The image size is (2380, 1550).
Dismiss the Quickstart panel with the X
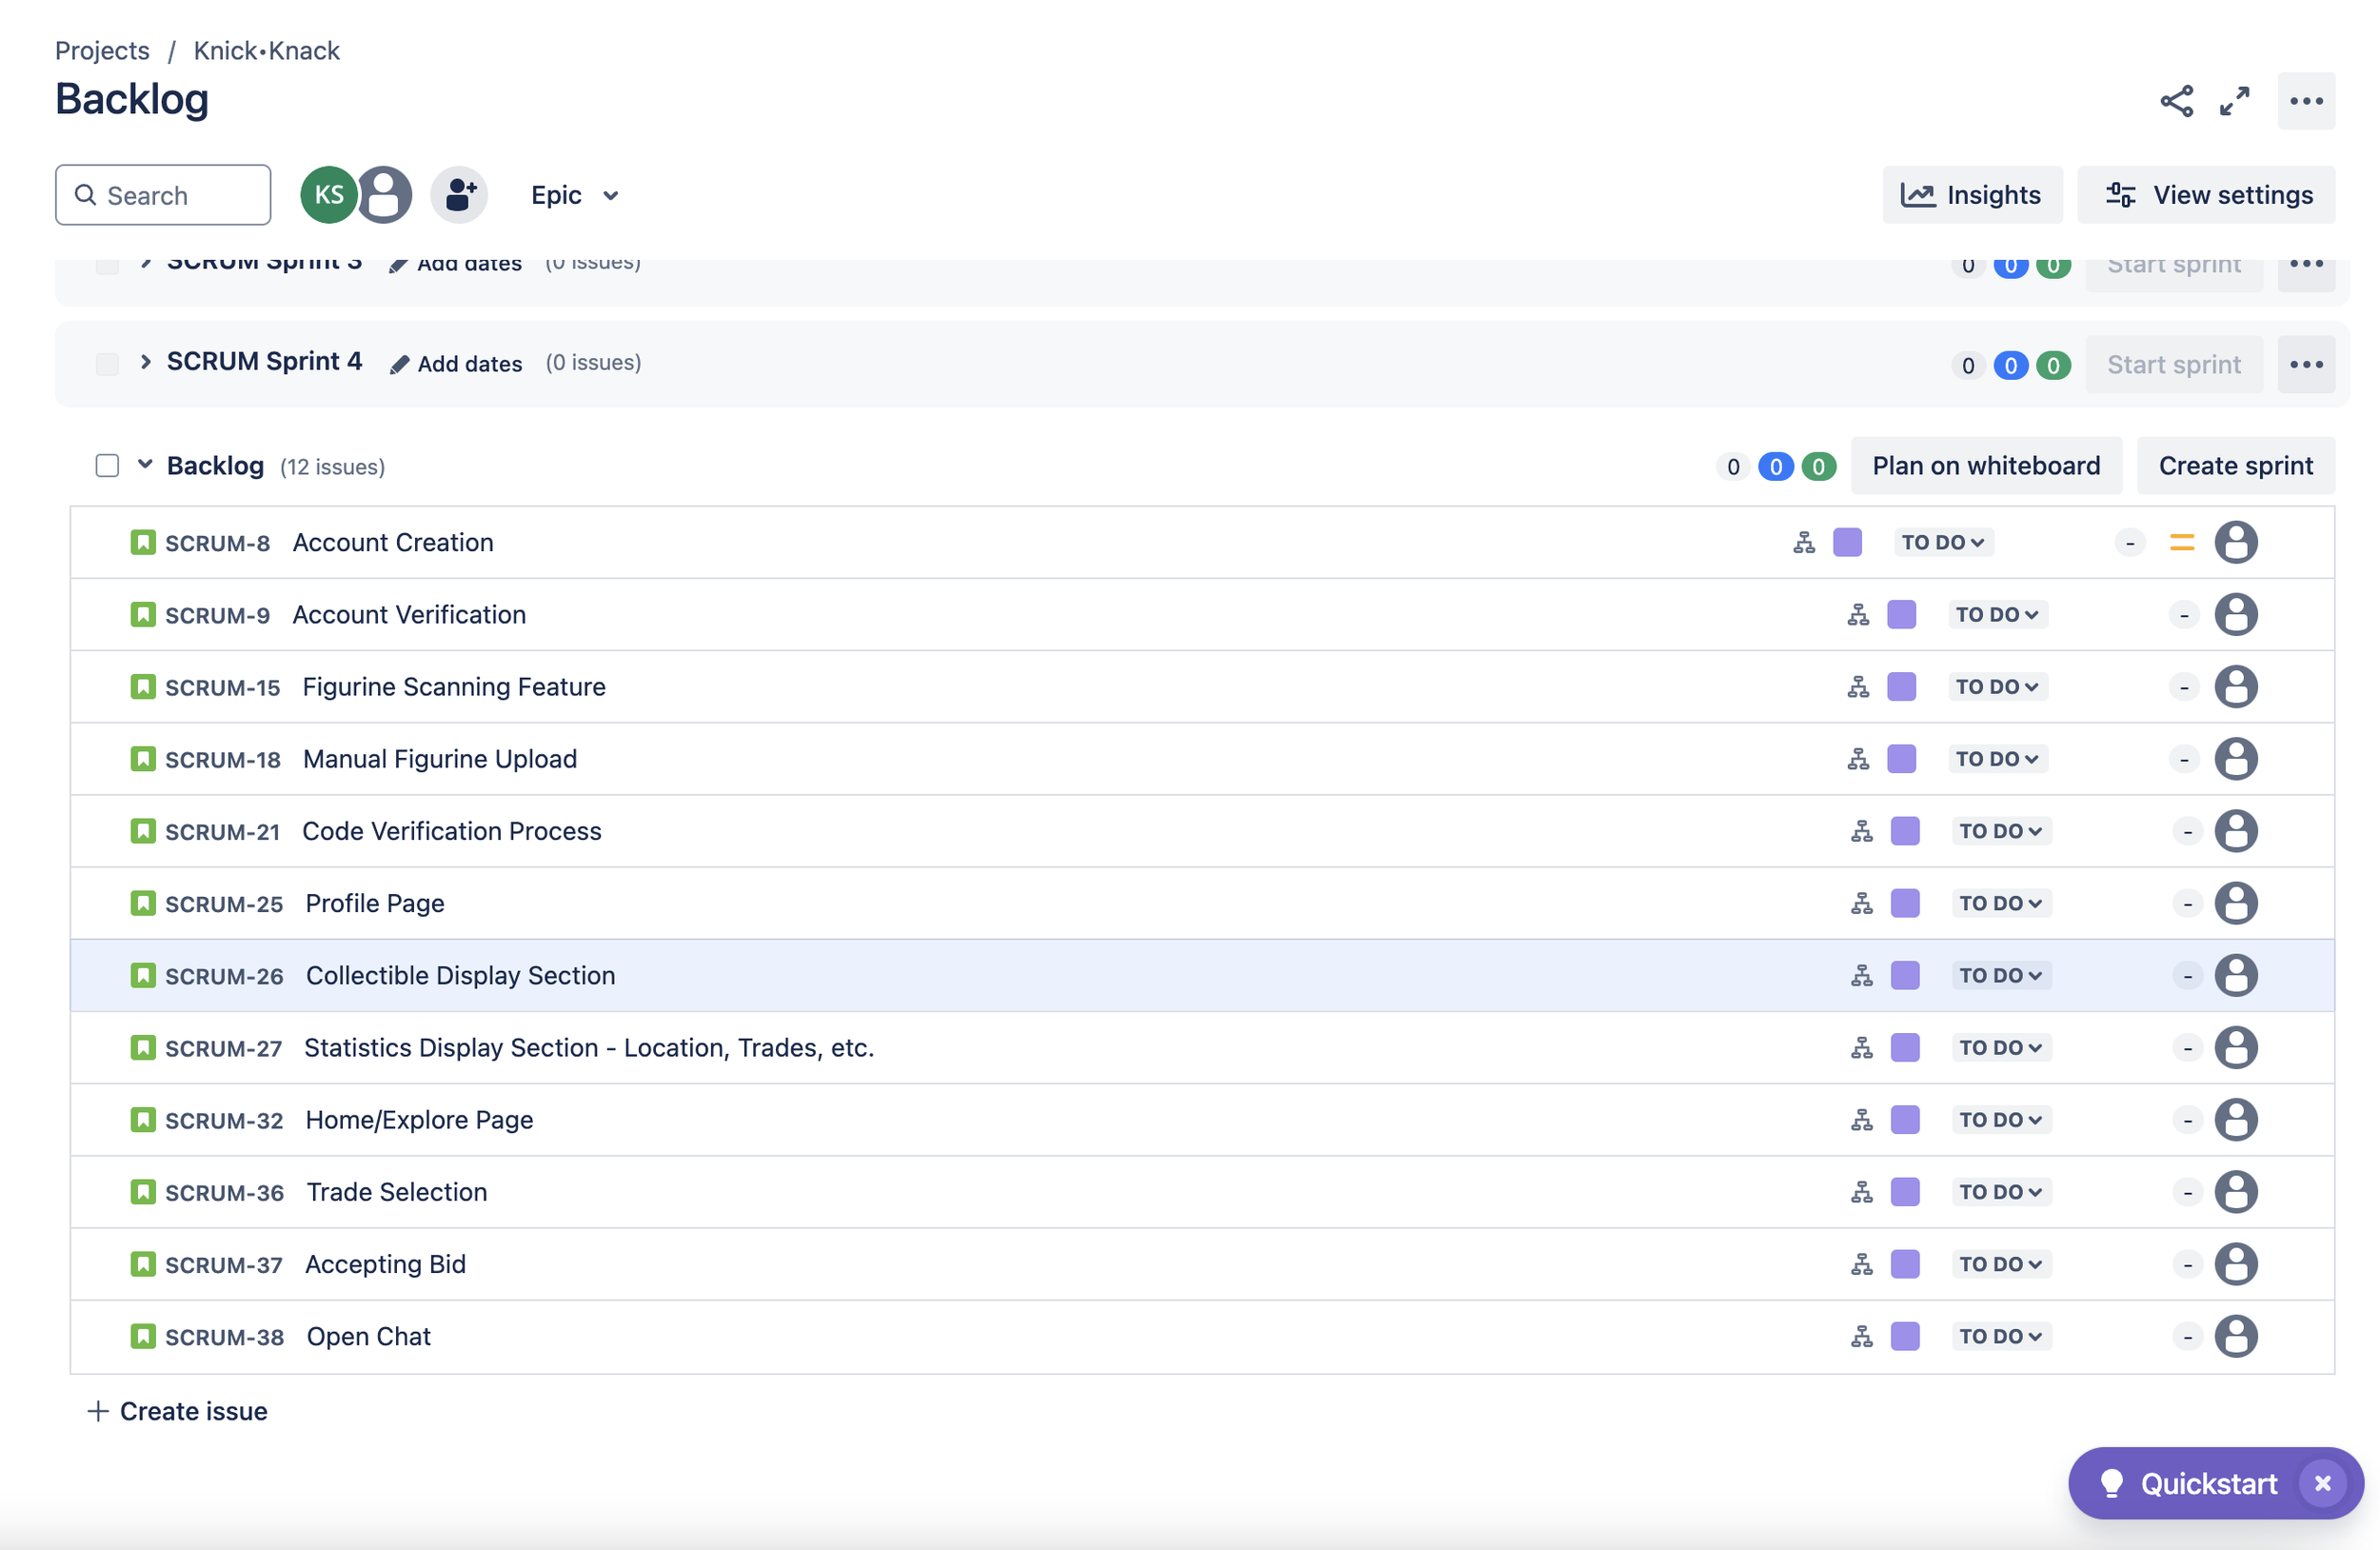tap(2322, 1483)
